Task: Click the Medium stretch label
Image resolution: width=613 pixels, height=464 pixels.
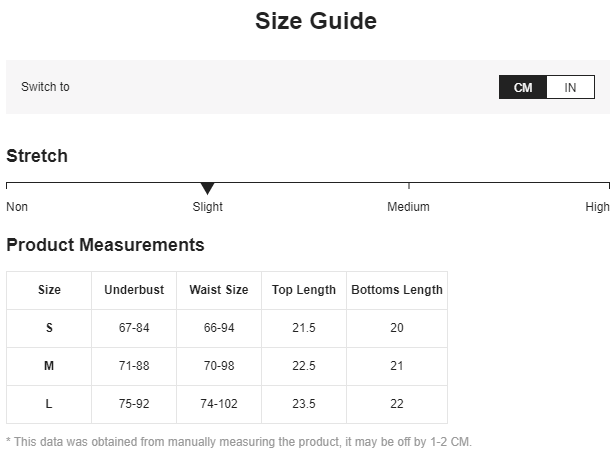Action: tap(408, 207)
